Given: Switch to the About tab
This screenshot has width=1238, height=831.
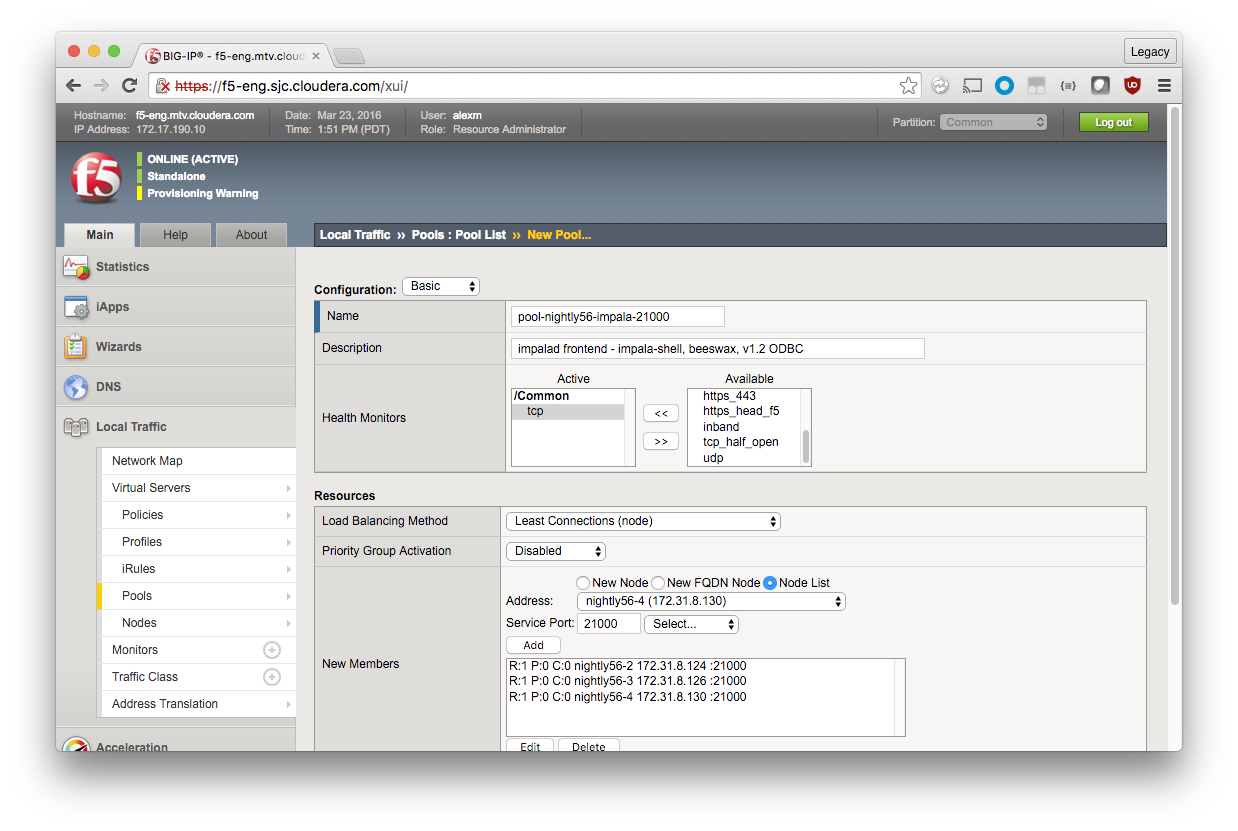Looking at the screenshot, I should [x=251, y=235].
